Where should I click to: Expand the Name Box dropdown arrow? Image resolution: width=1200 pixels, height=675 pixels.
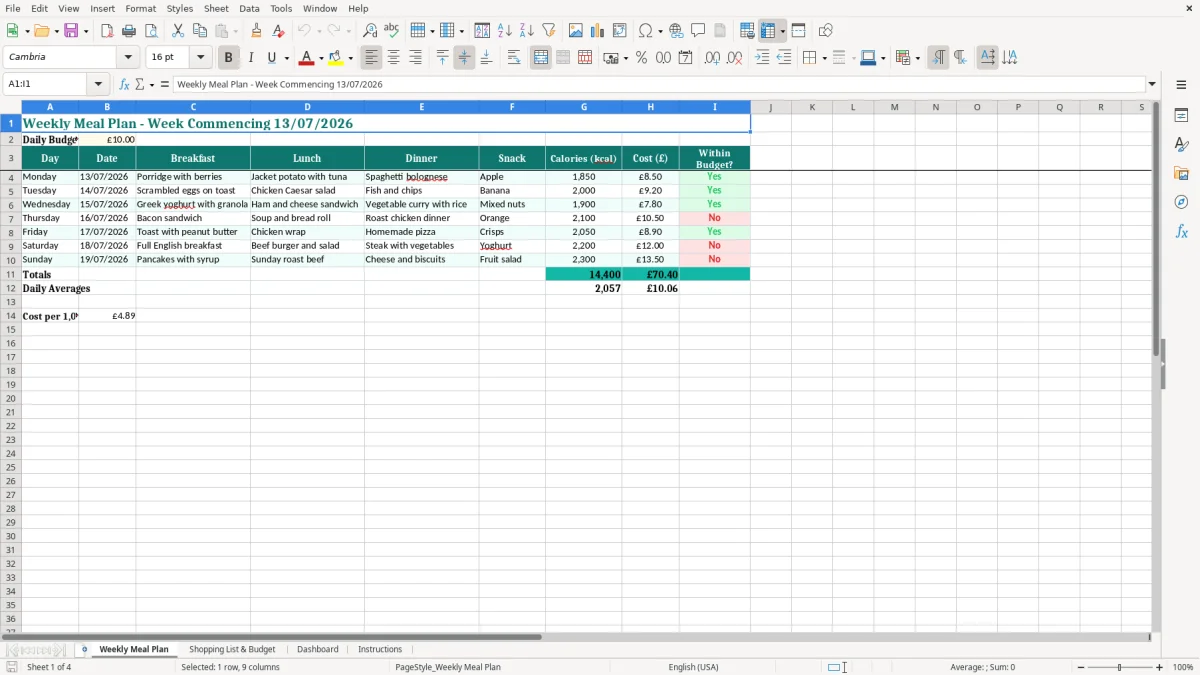98,85
